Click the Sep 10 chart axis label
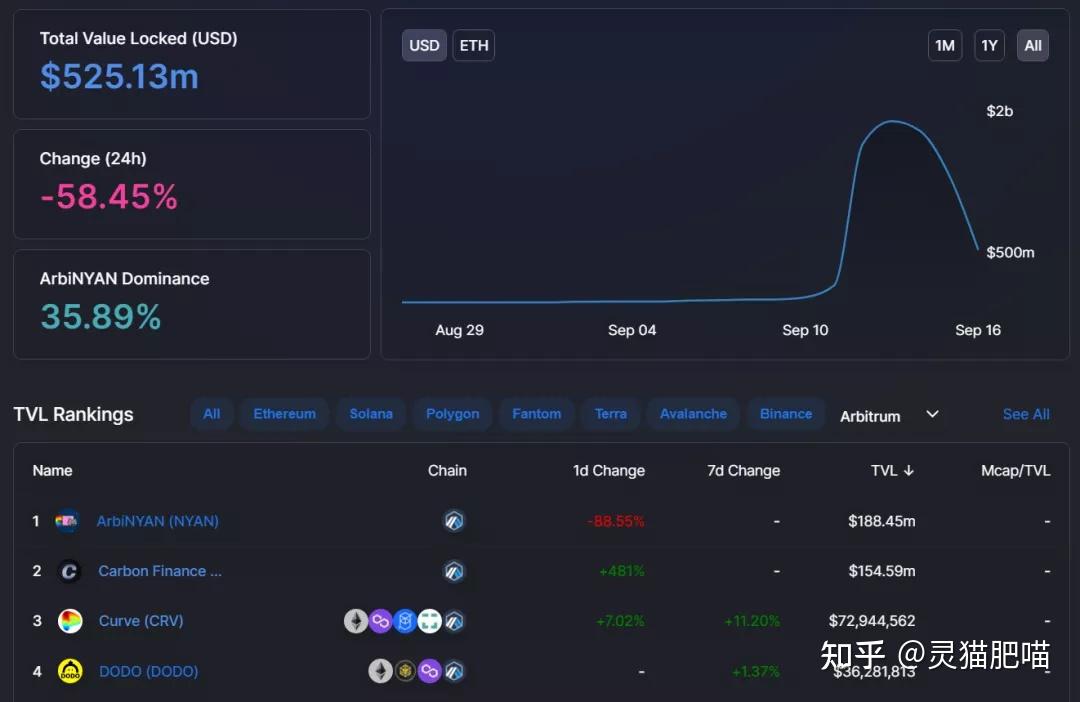This screenshot has width=1080, height=702. [805, 330]
